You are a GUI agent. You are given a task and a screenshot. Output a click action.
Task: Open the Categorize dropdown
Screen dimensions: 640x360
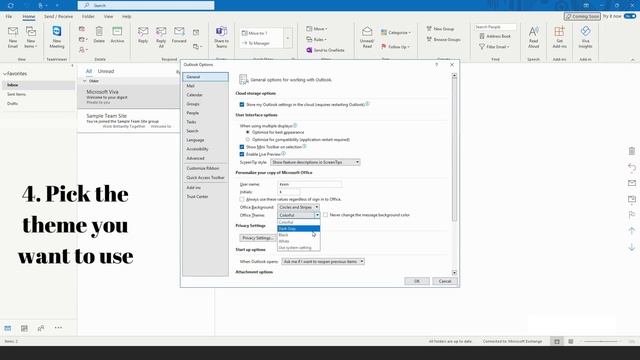pyautogui.click(x=396, y=33)
